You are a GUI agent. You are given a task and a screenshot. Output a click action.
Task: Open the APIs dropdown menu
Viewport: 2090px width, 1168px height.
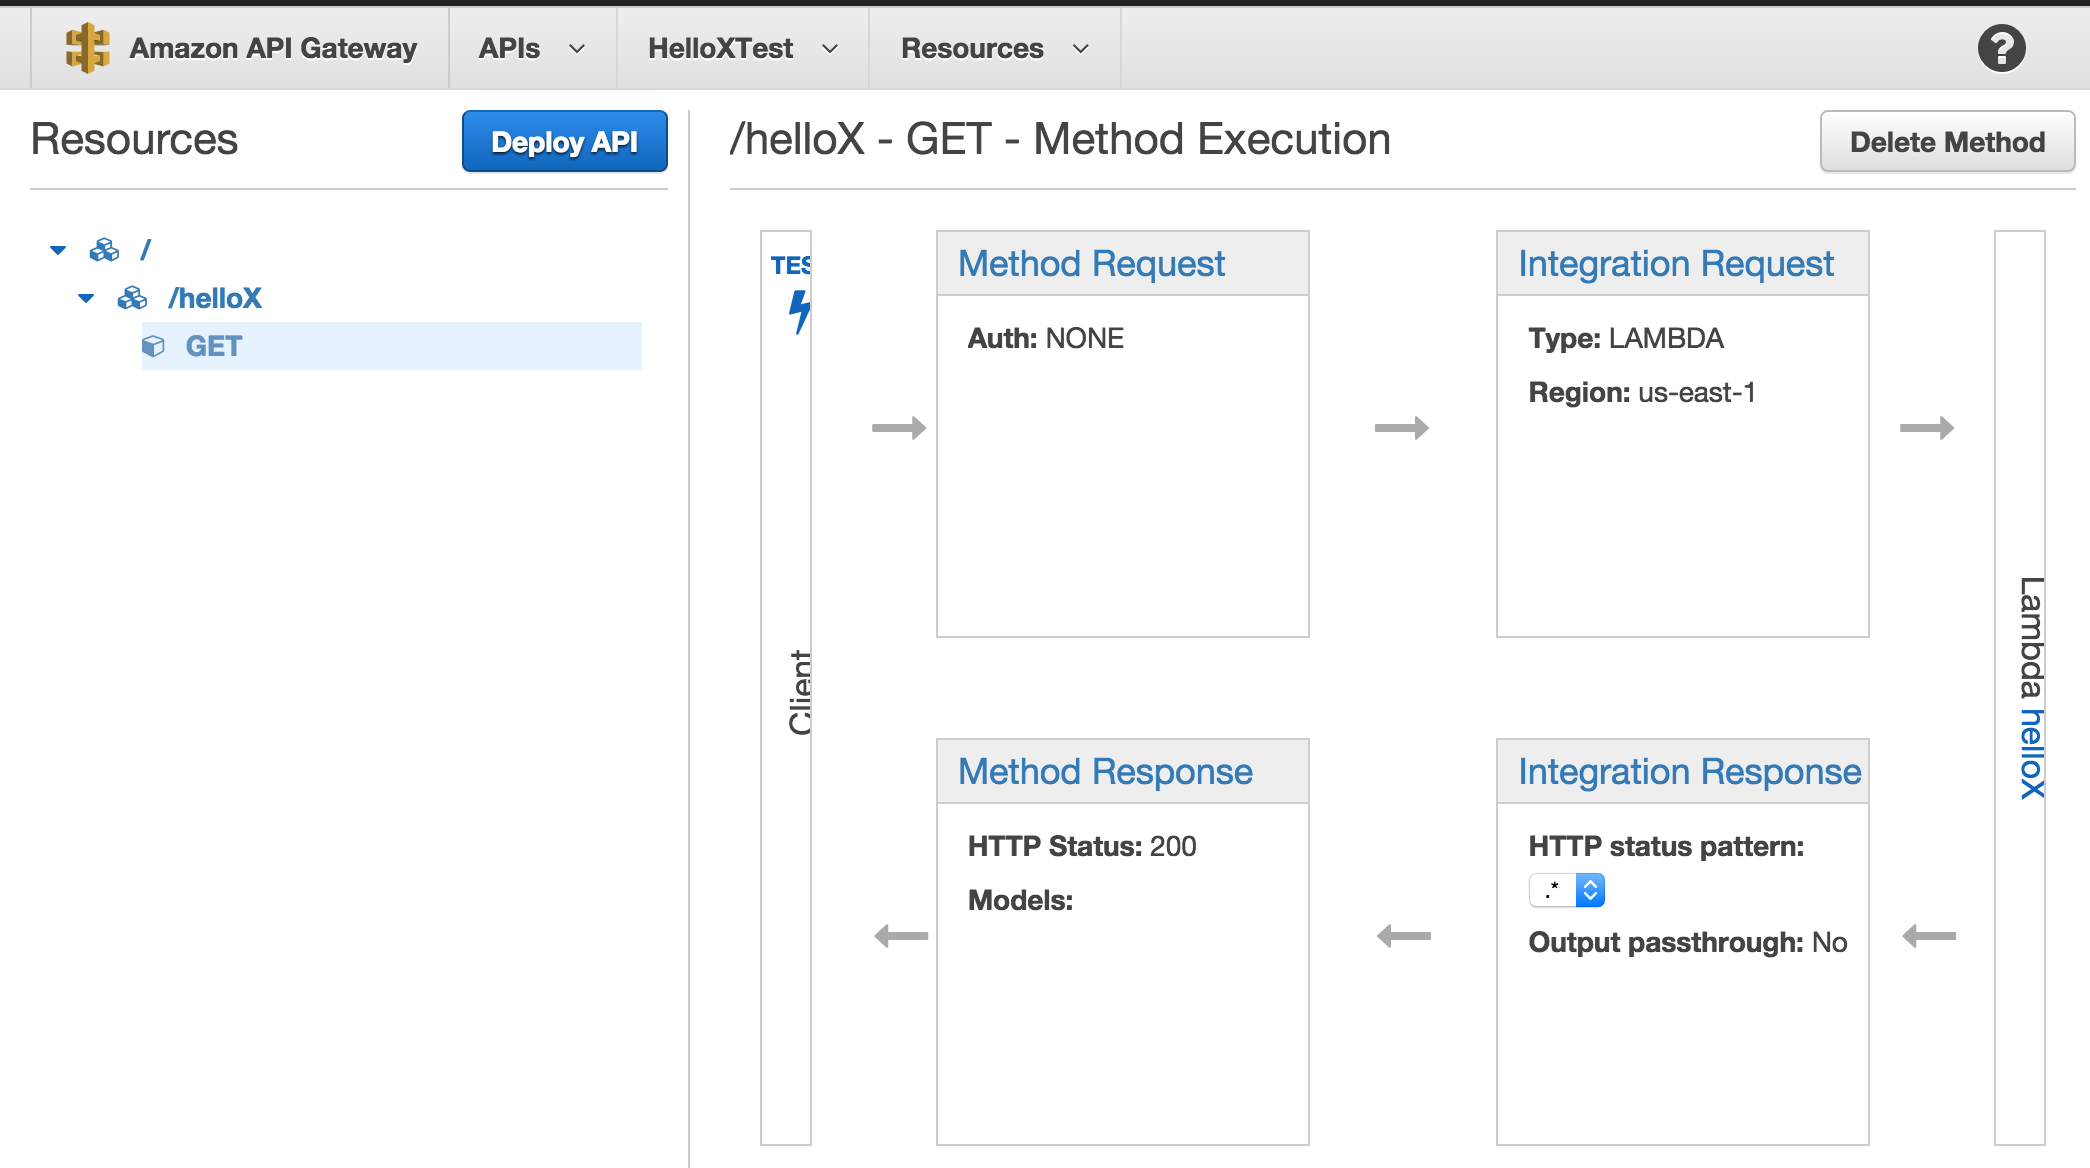532,48
